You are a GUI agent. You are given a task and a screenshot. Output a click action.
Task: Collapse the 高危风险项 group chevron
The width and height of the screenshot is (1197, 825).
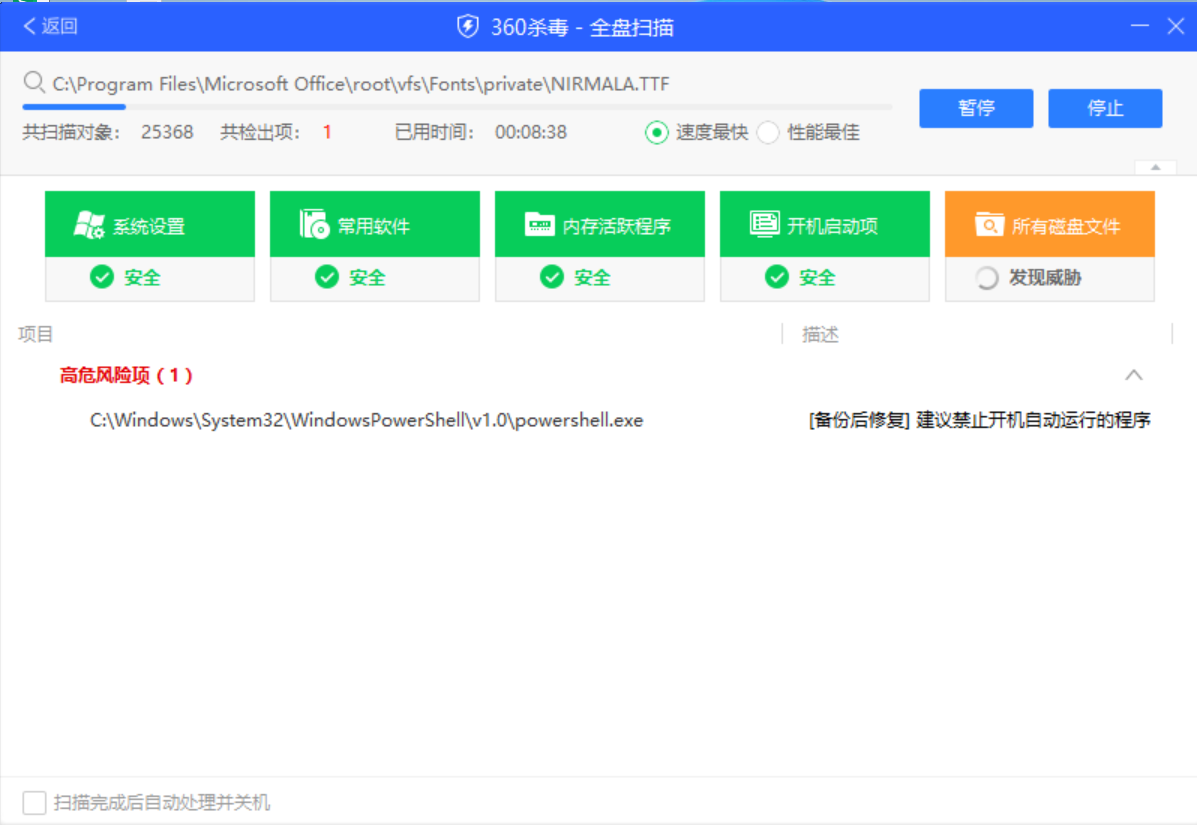[1134, 375]
